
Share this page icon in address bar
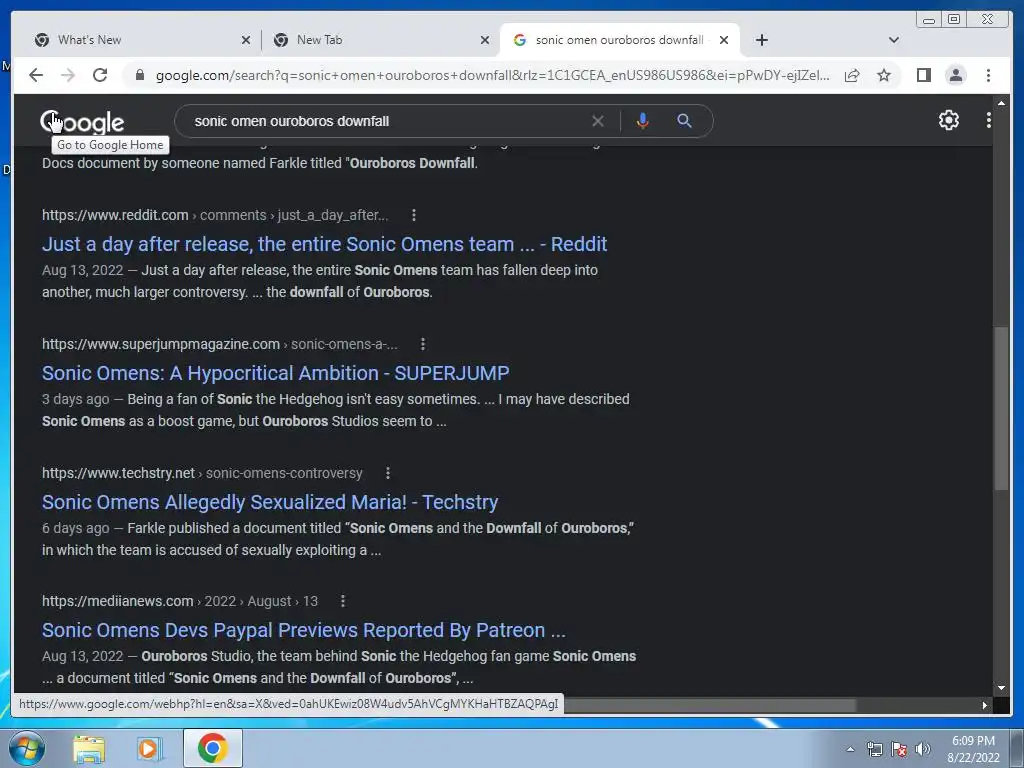click(852, 75)
